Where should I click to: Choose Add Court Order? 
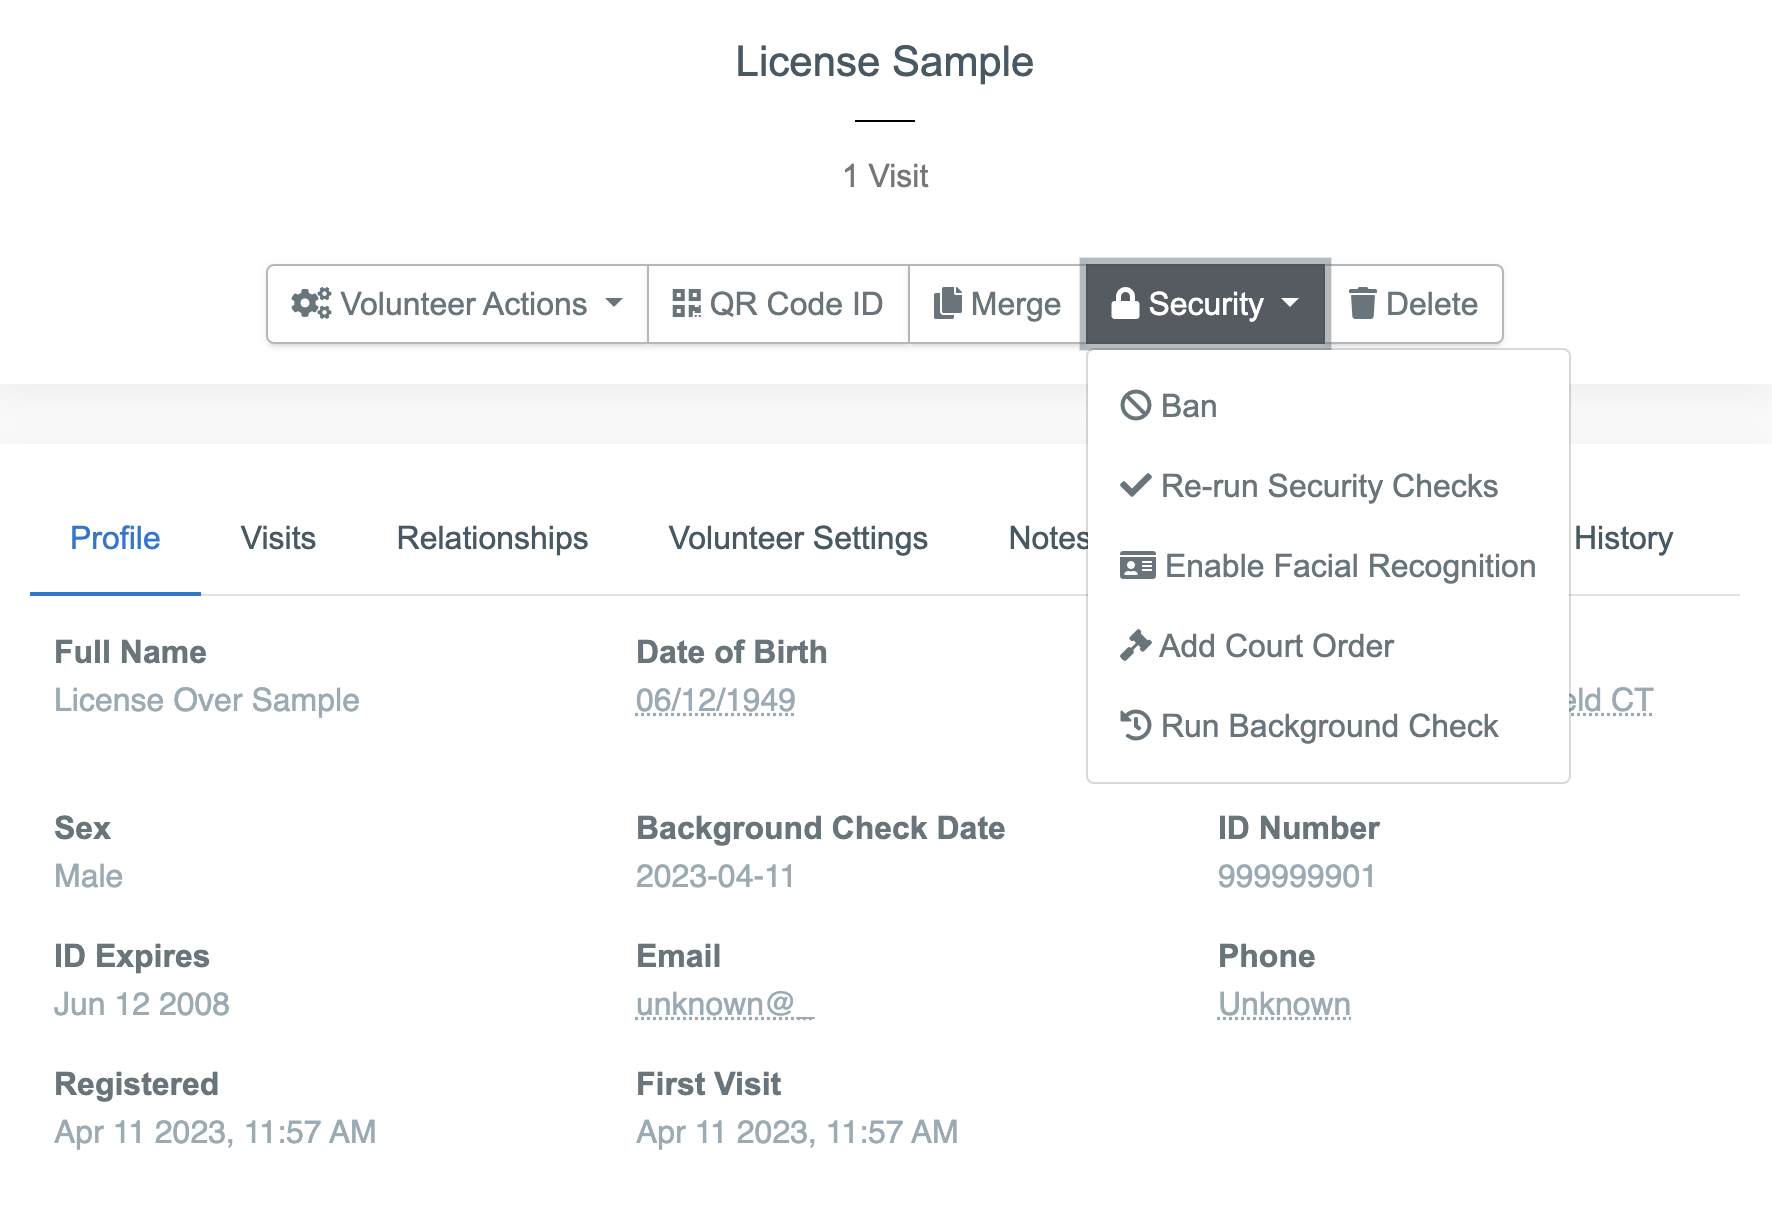(1328, 646)
